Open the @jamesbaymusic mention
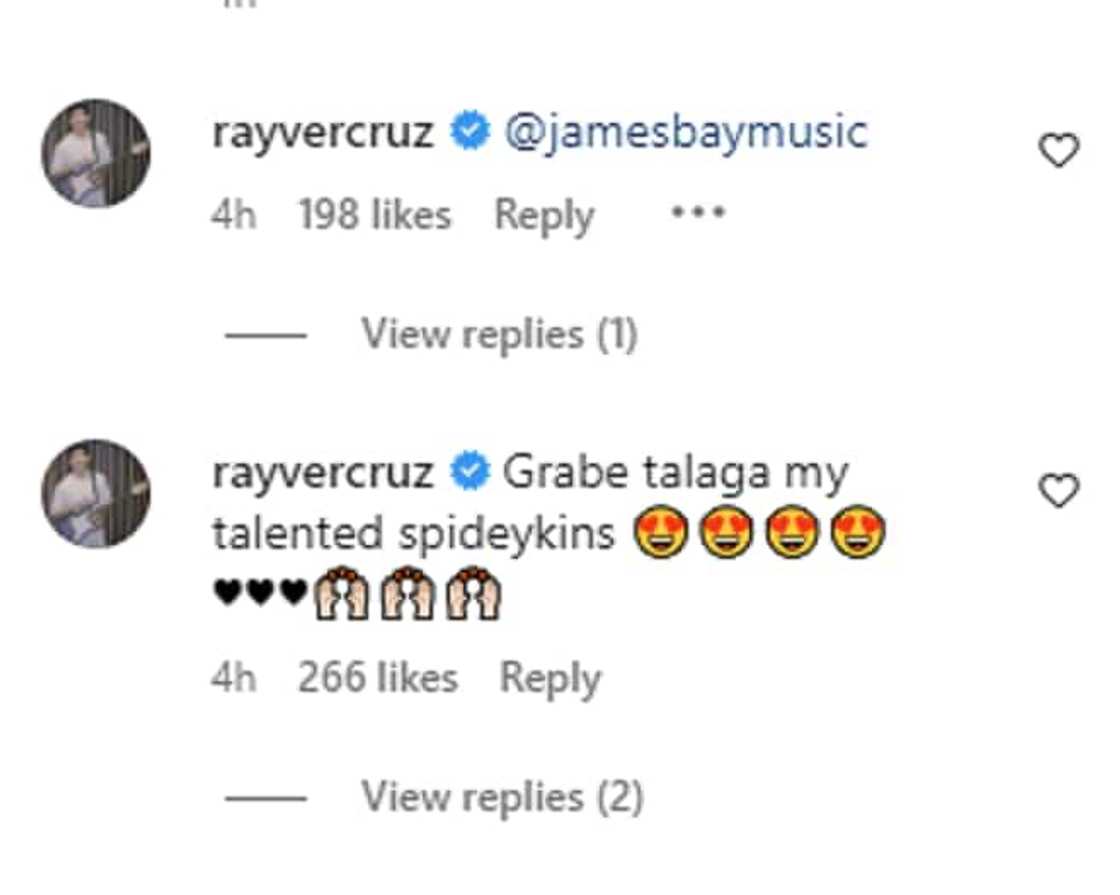 [686, 133]
